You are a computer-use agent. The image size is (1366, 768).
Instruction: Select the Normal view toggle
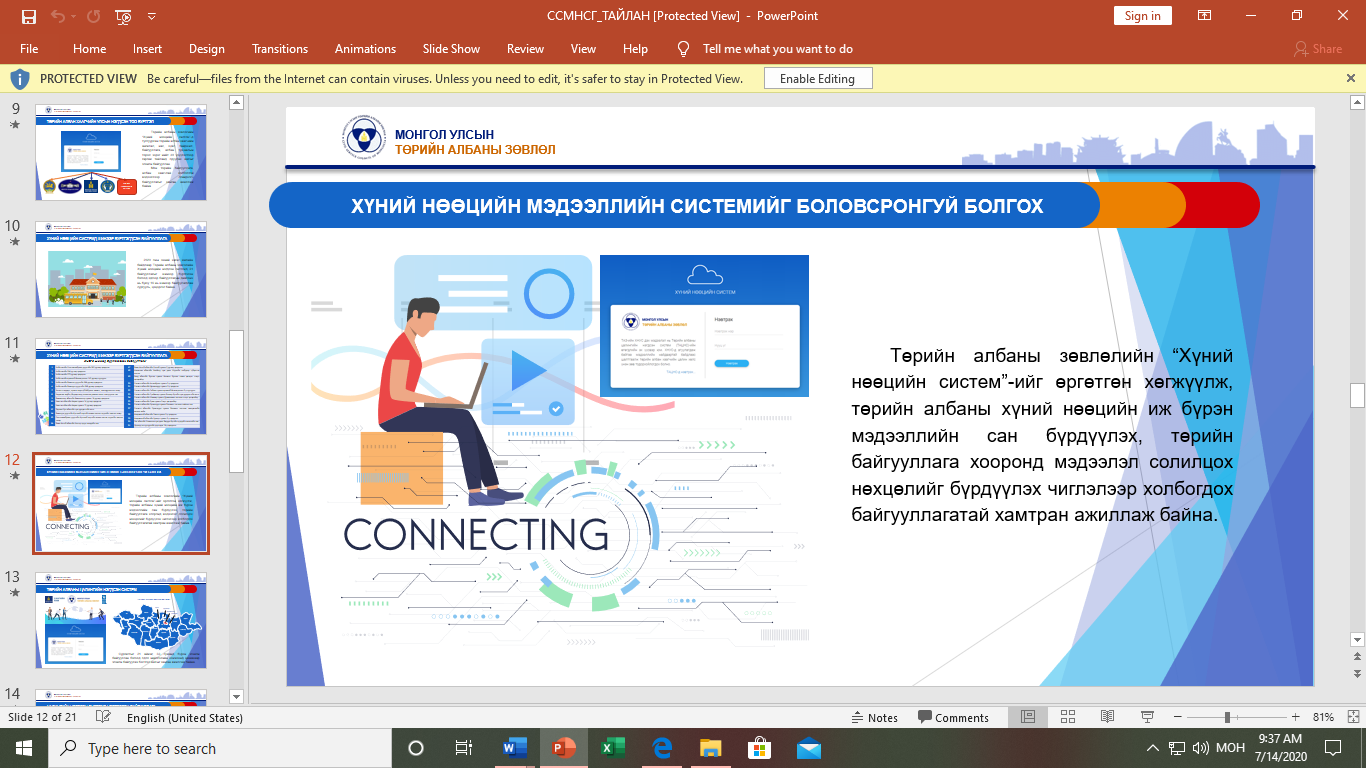click(x=1027, y=717)
